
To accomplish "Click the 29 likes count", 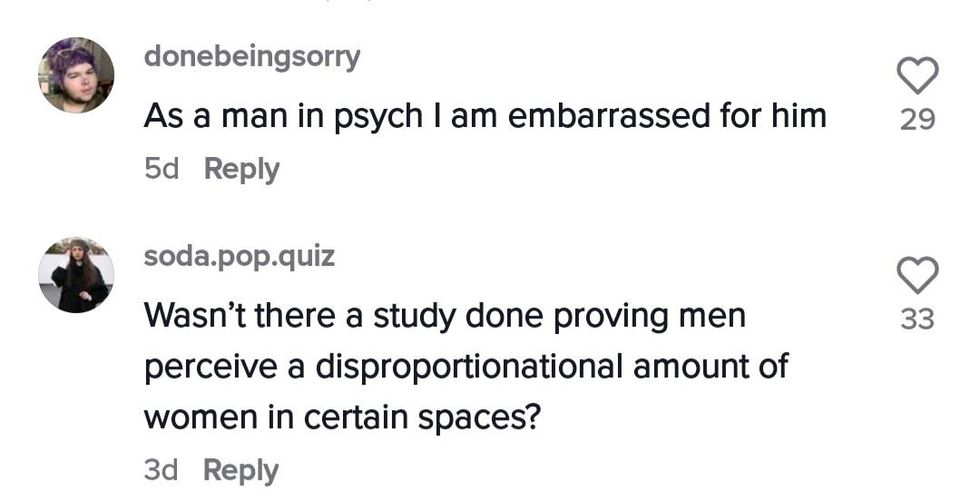I will 916,120.
